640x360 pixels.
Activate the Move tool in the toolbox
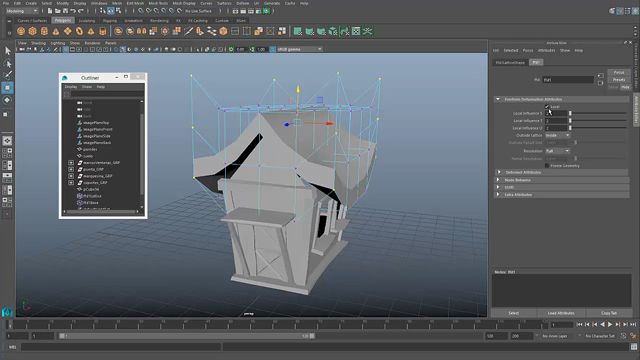coord(7,88)
